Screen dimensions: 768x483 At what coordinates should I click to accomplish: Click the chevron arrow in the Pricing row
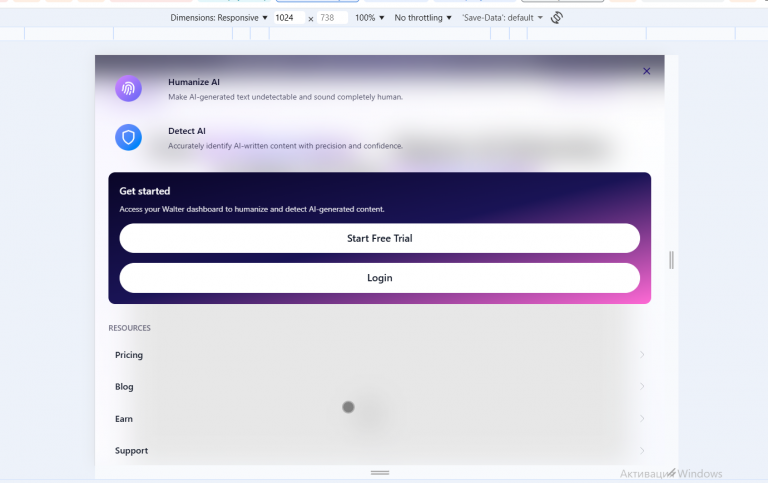click(642, 355)
